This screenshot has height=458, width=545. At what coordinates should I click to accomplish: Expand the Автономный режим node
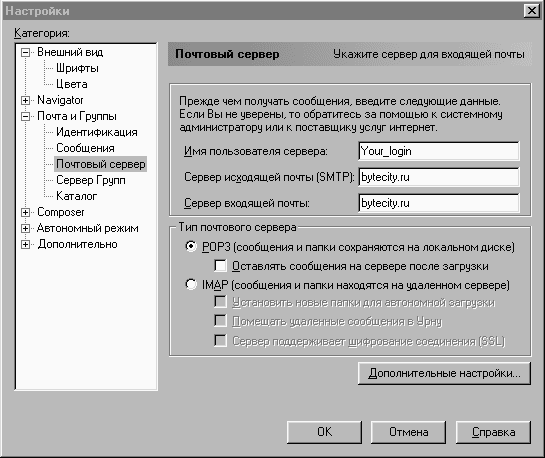click(25, 228)
